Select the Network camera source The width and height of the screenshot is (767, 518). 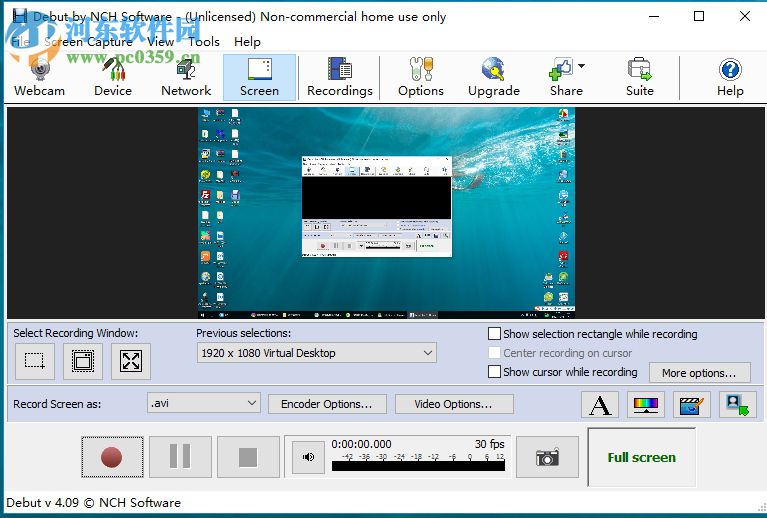pyautogui.click(x=186, y=77)
